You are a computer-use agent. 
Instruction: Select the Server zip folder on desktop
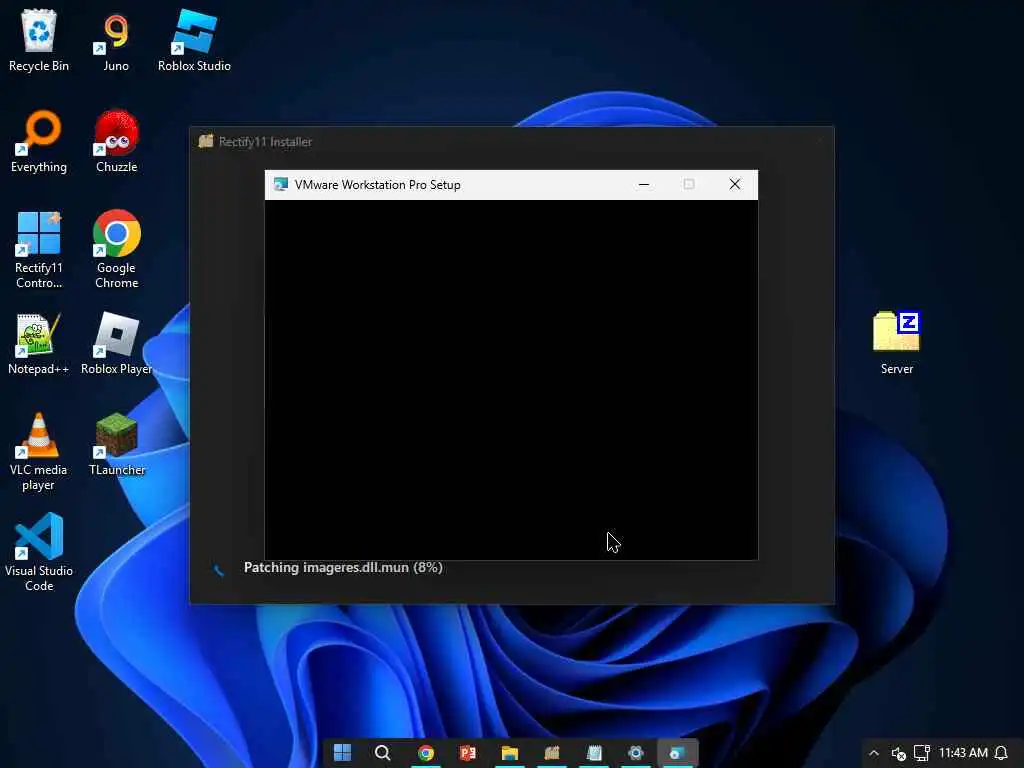[897, 344]
